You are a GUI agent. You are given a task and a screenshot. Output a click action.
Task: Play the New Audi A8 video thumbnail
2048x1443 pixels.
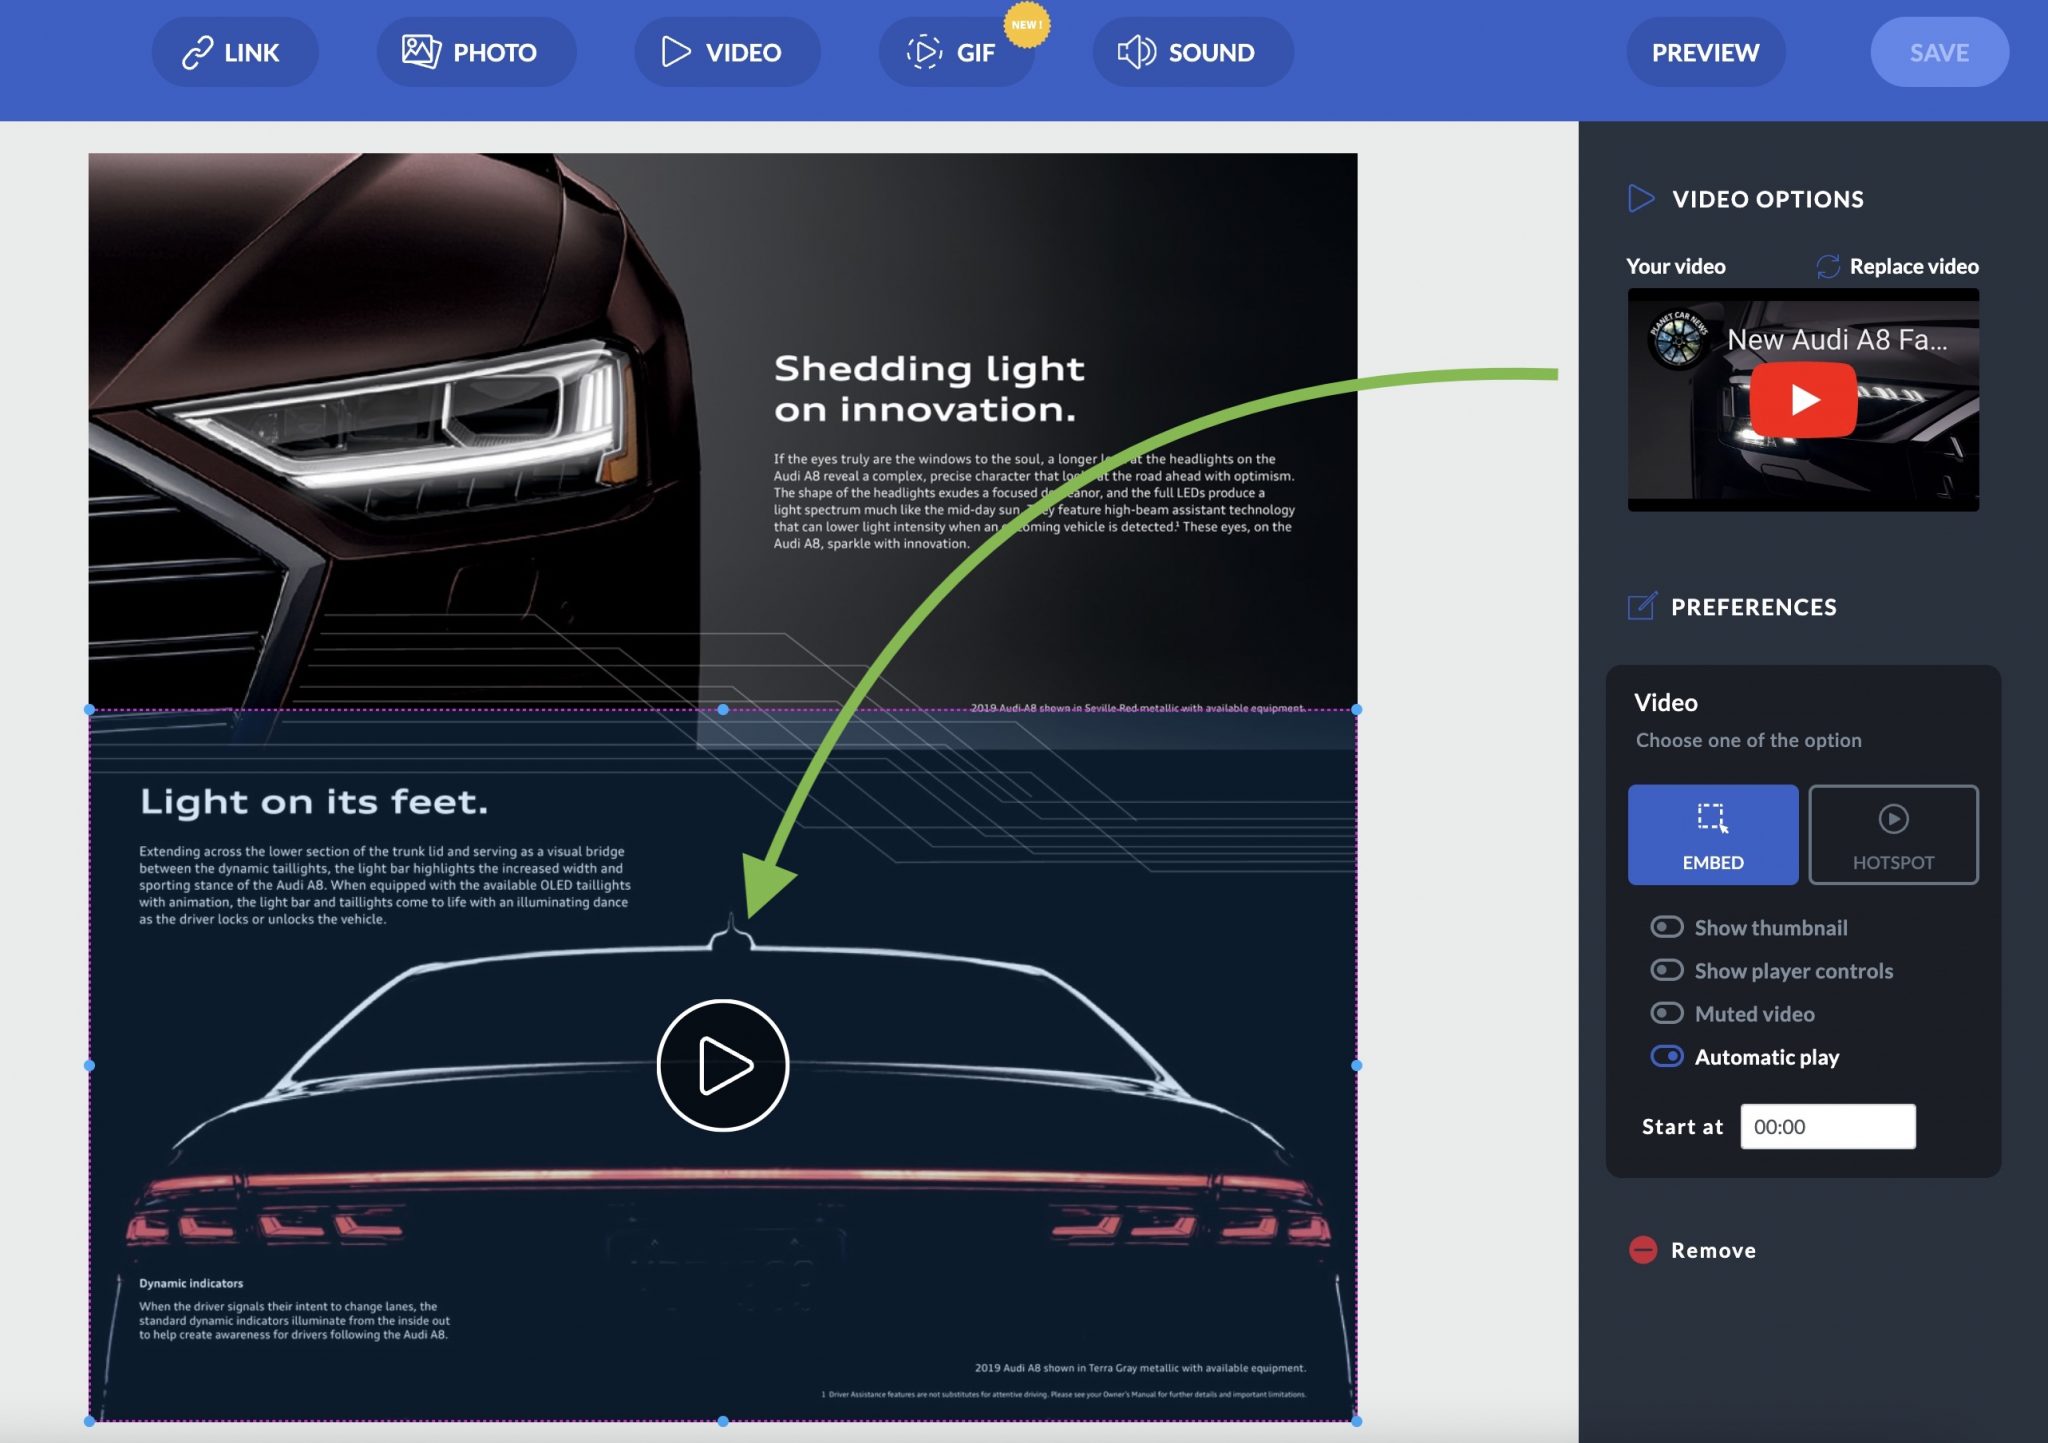(x=1805, y=398)
